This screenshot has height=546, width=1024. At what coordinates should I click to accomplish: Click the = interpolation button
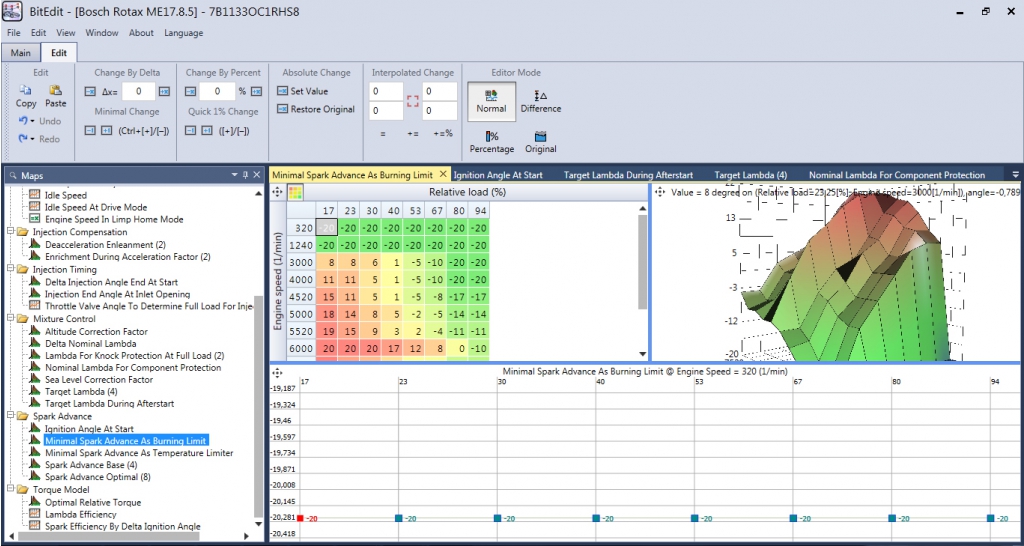point(383,133)
